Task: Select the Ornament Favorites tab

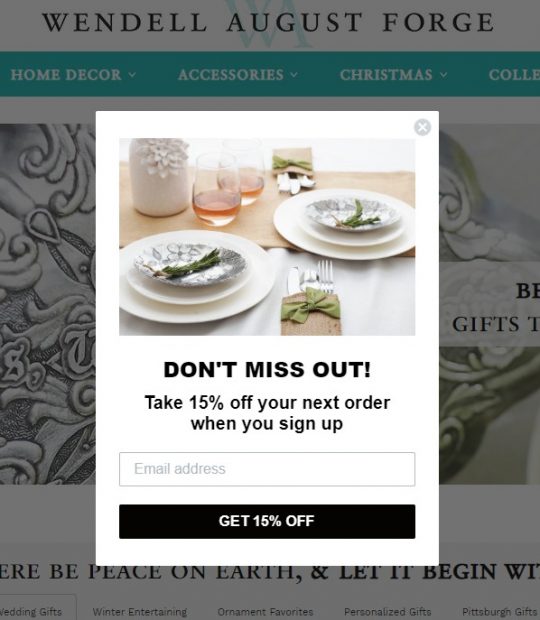Action: click(x=265, y=612)
